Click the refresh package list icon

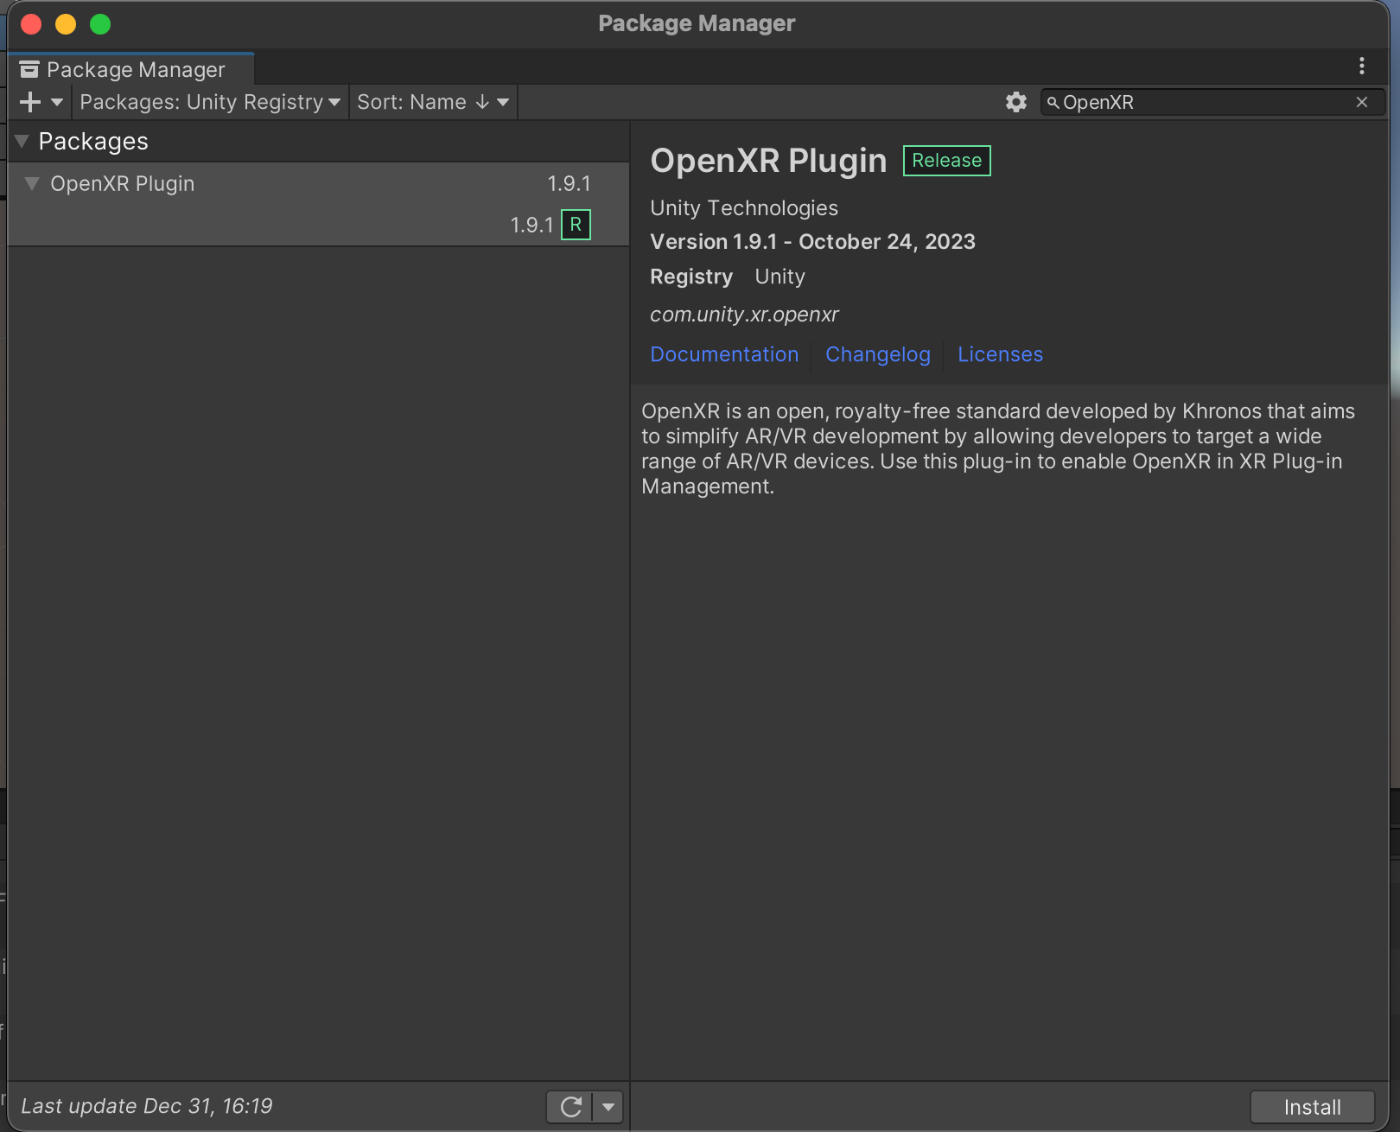point(571,1107)
